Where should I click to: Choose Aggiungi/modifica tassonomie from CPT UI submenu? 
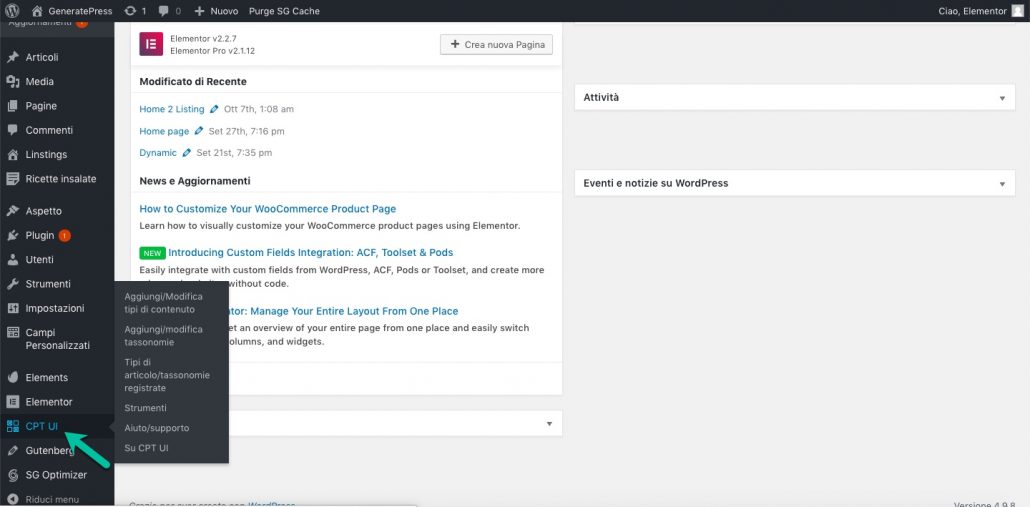163,335
